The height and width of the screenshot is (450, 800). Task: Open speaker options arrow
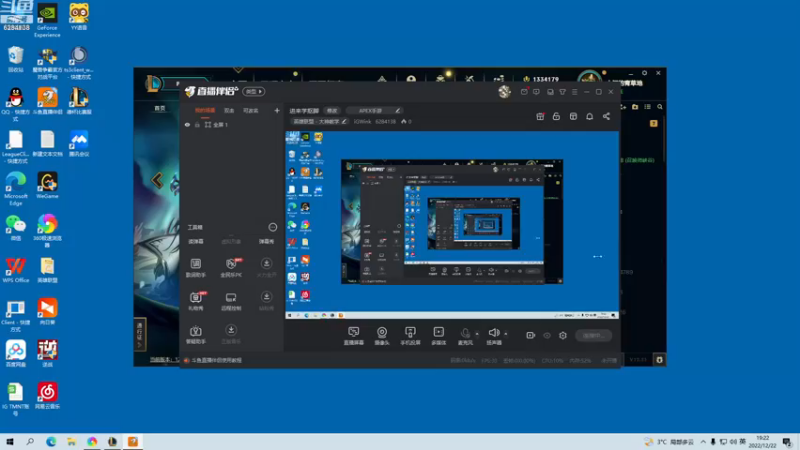[506, 334]
